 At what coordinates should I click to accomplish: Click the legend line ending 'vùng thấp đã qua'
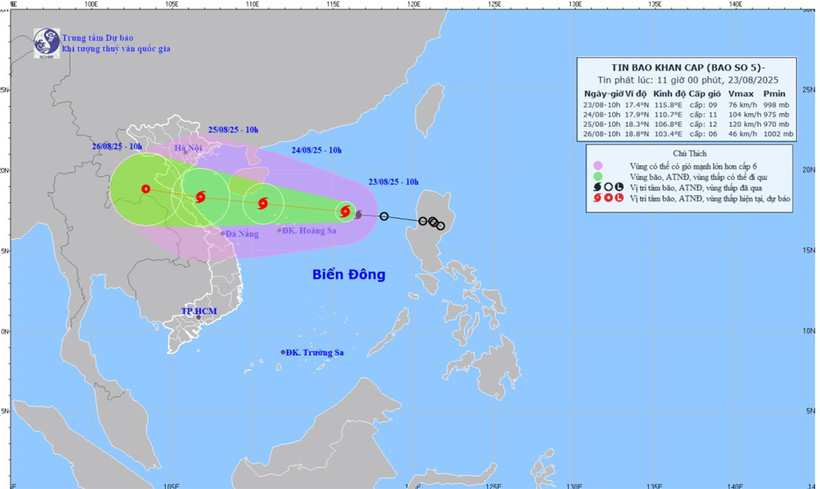pyautogui.click(x=696, y=188)
